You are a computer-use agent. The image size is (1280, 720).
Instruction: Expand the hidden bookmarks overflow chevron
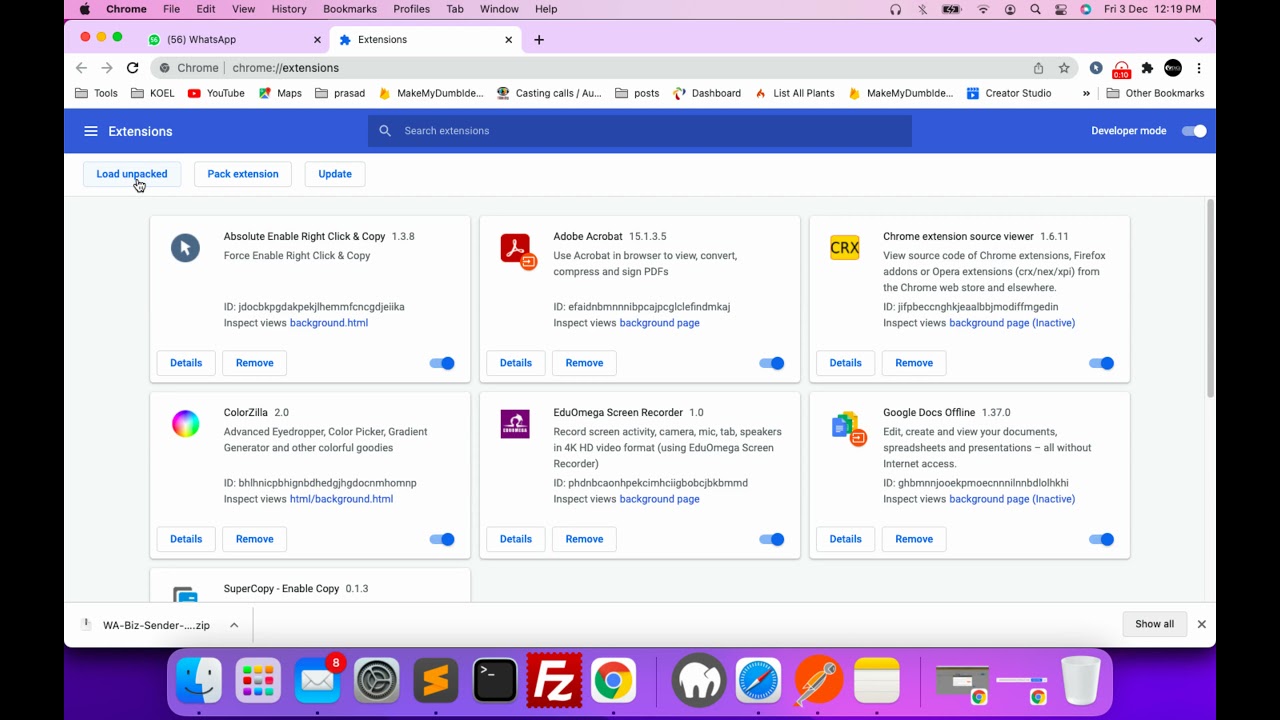pos(1086,93)
